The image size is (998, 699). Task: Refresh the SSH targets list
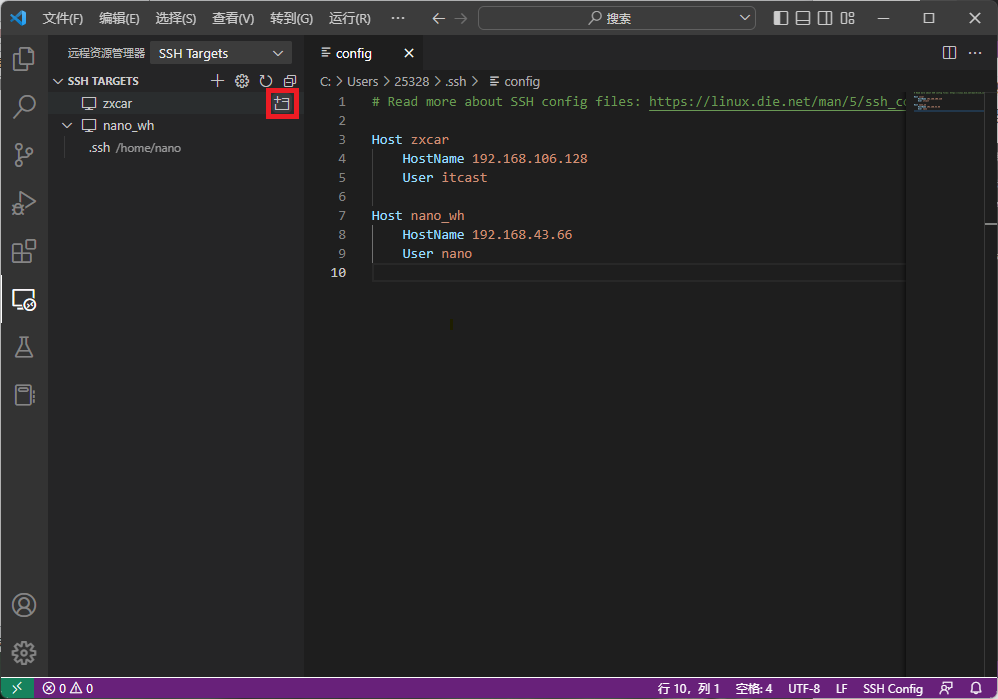pyautogui.click(x=266, y=81)
